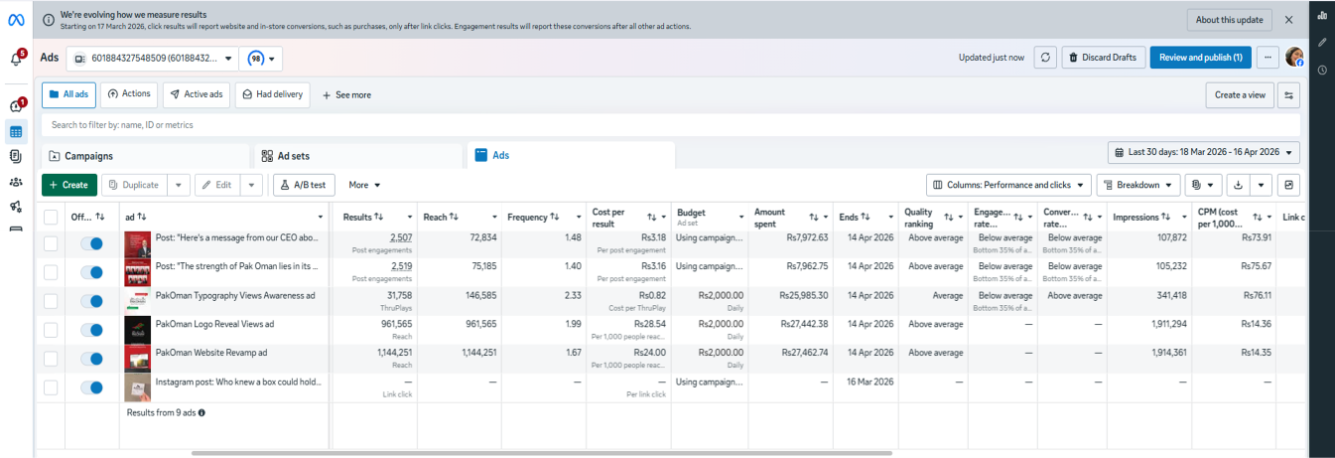Open the Account overview sidebar icon
Screen dimensions: 1335x458
16,106
